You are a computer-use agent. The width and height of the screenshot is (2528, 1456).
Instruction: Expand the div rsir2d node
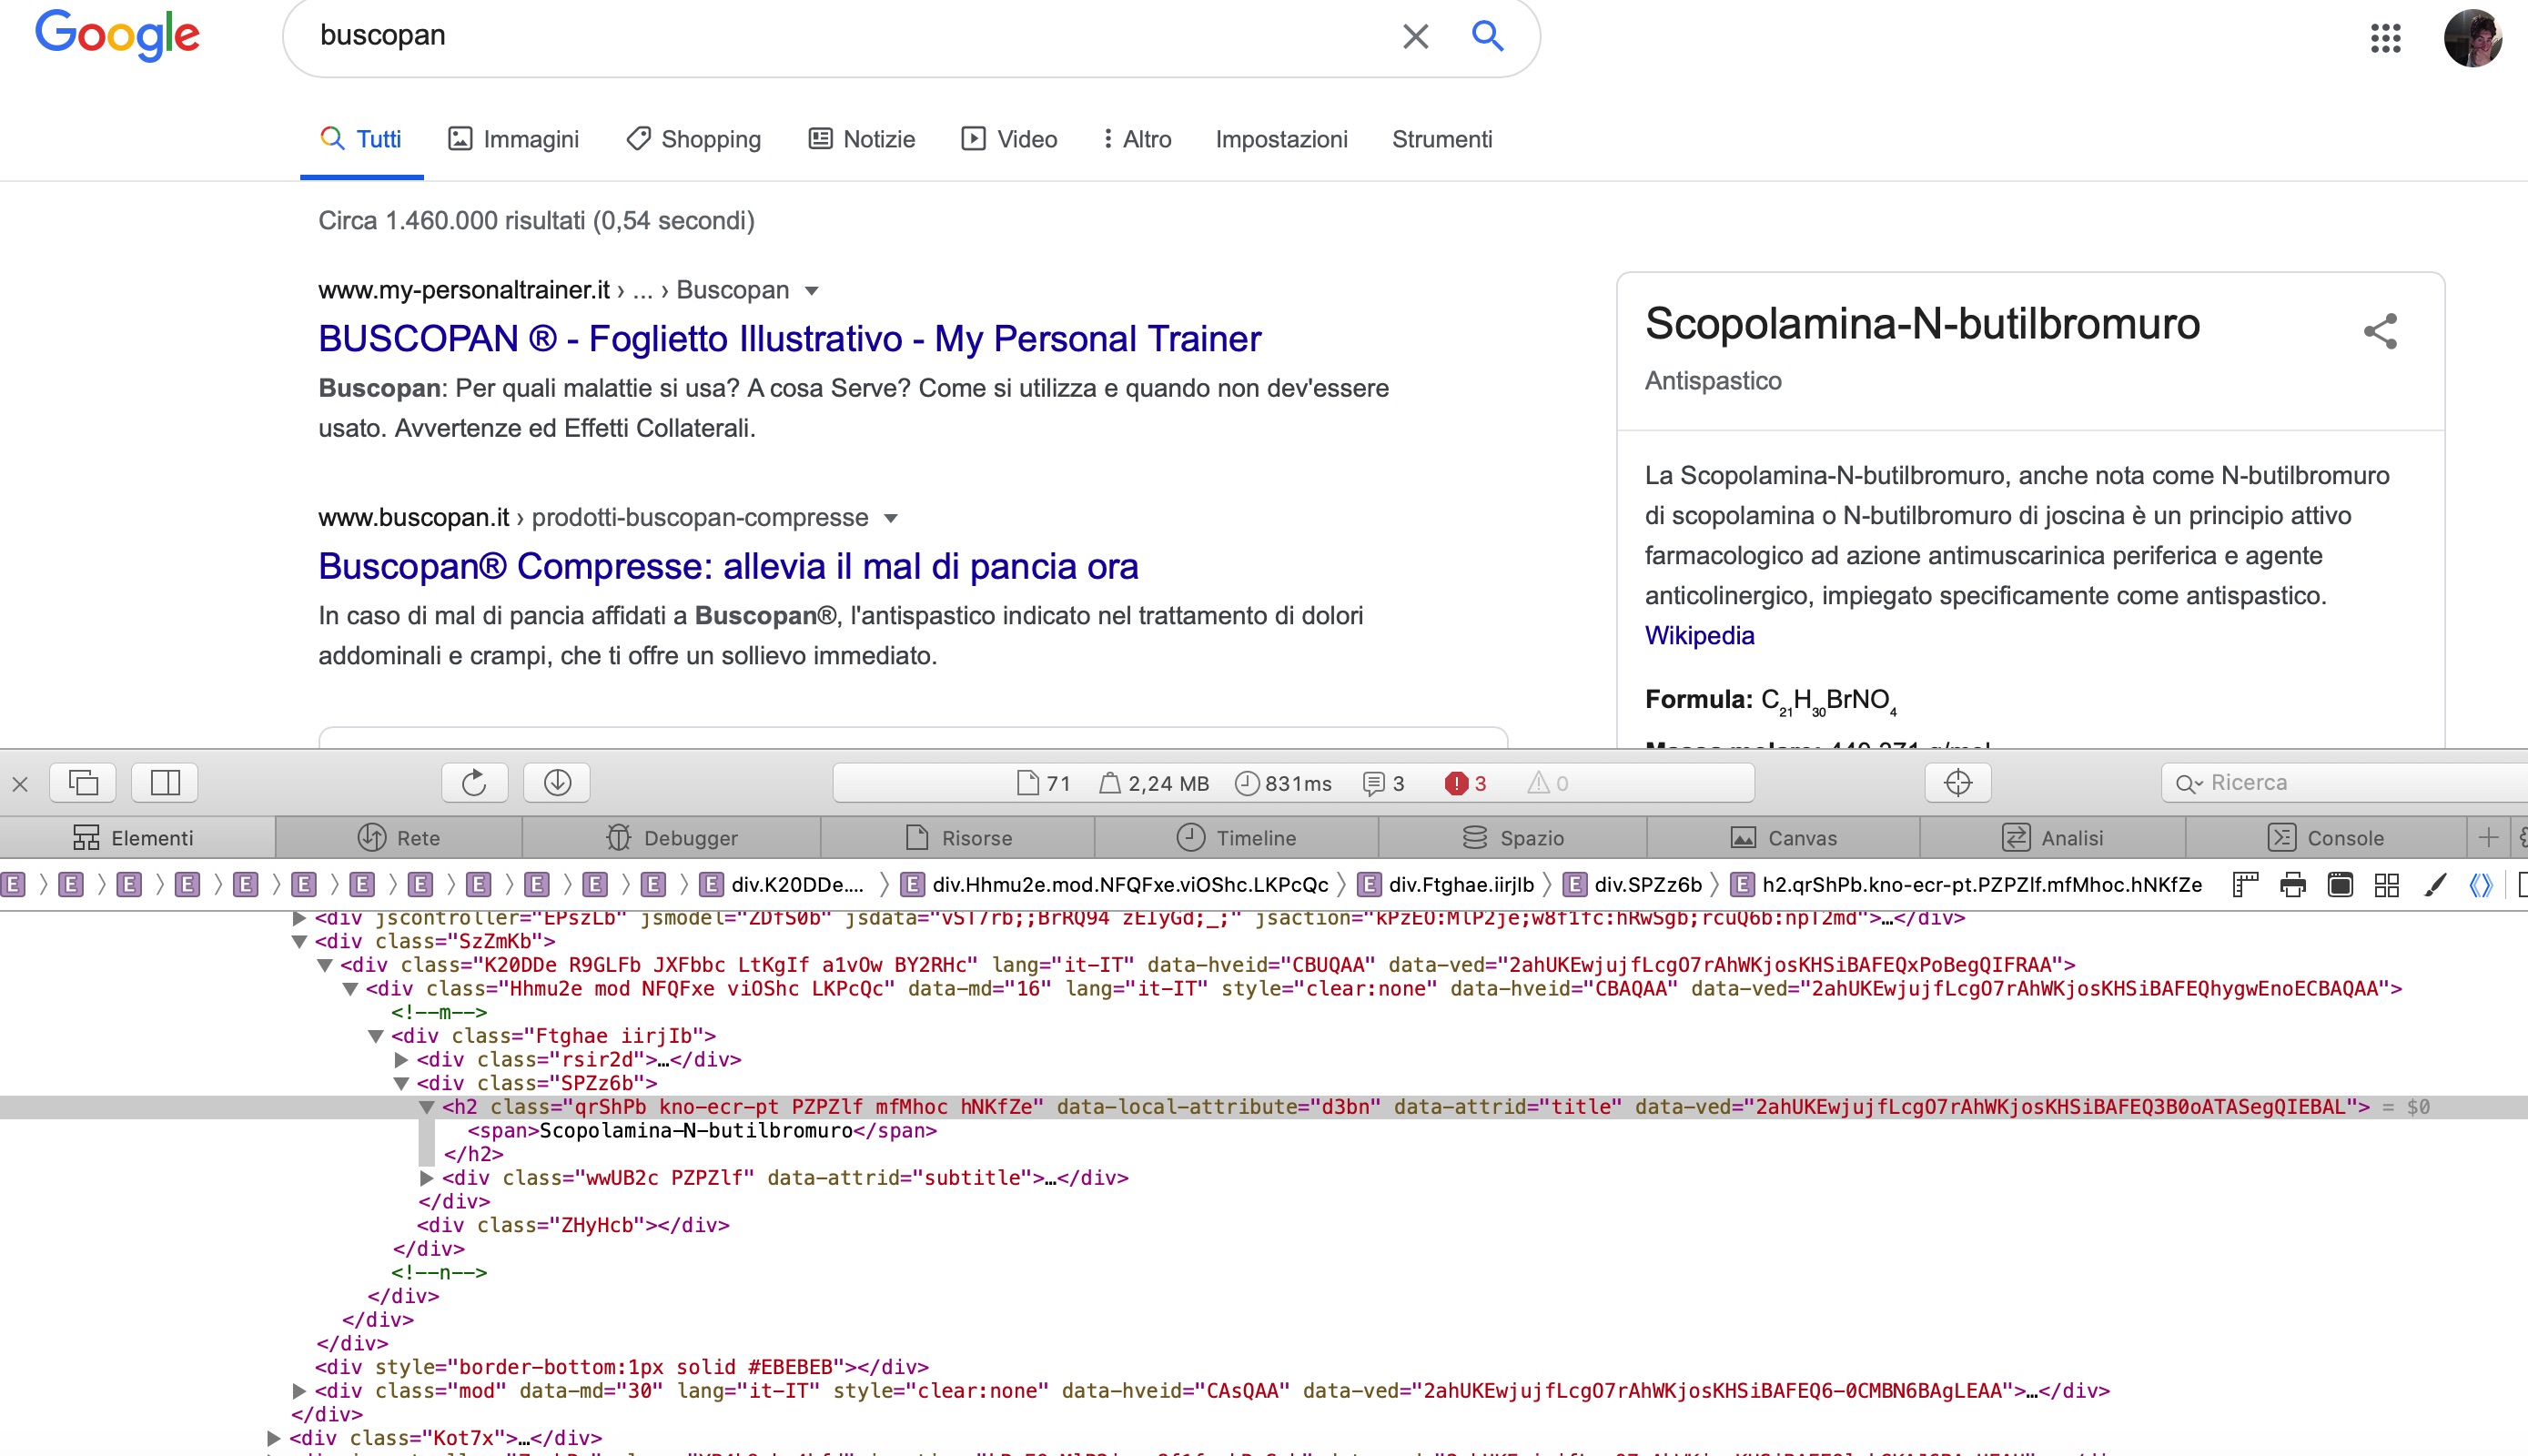coord(401,1060)
